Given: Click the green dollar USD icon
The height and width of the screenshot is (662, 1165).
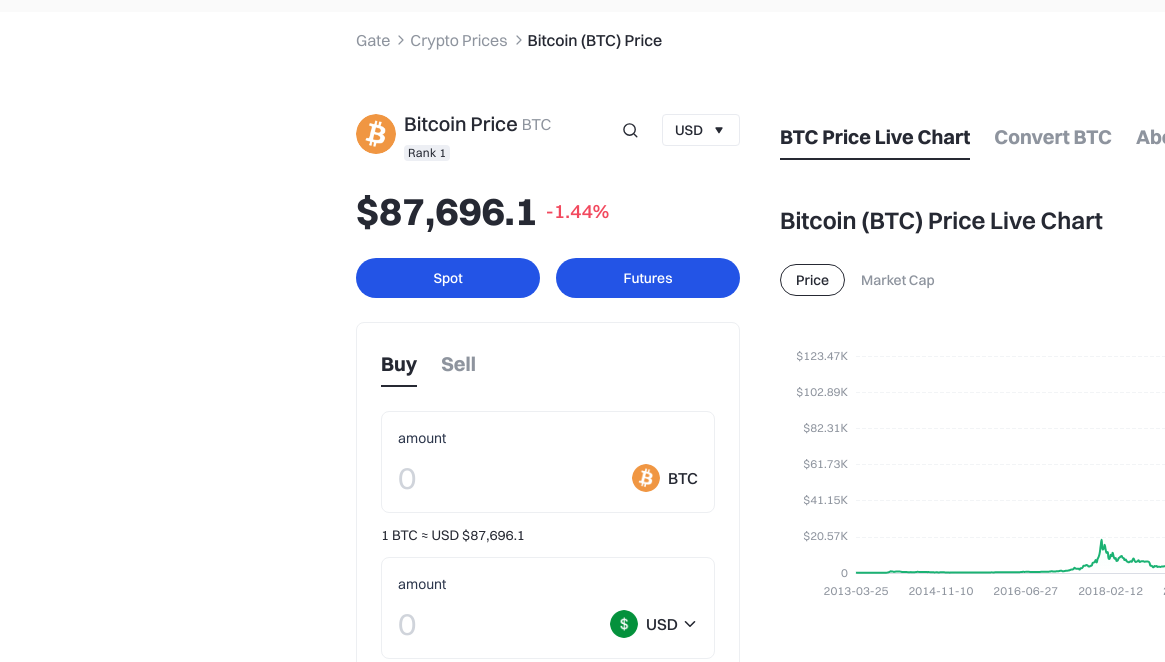Looking at the screenshot, I should [623, 624].
